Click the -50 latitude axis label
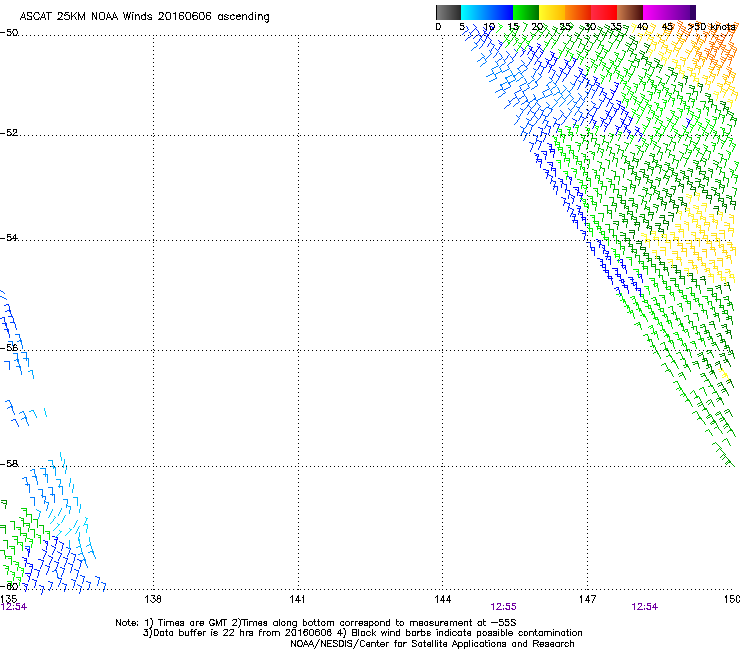The width and height of the screenshot is (740, 650). pos(9,33)
